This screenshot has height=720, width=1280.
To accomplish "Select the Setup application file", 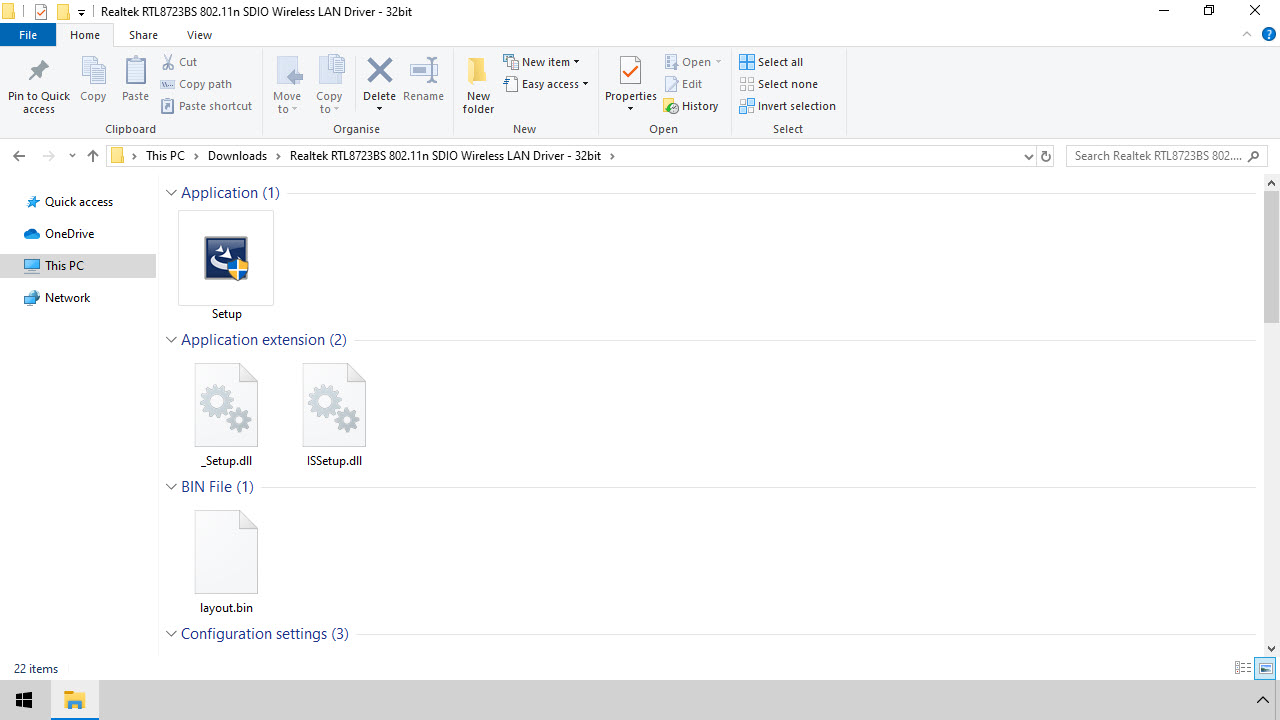I will [x=226, y=266].
